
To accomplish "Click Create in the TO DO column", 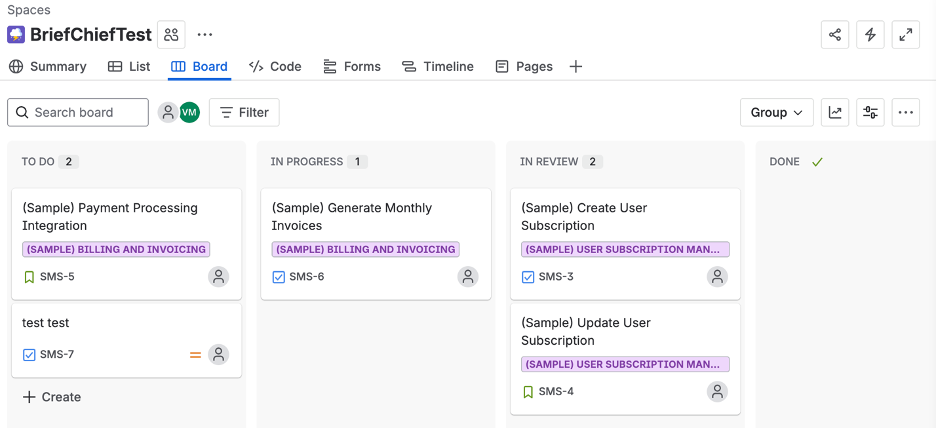I will point(51,397).
